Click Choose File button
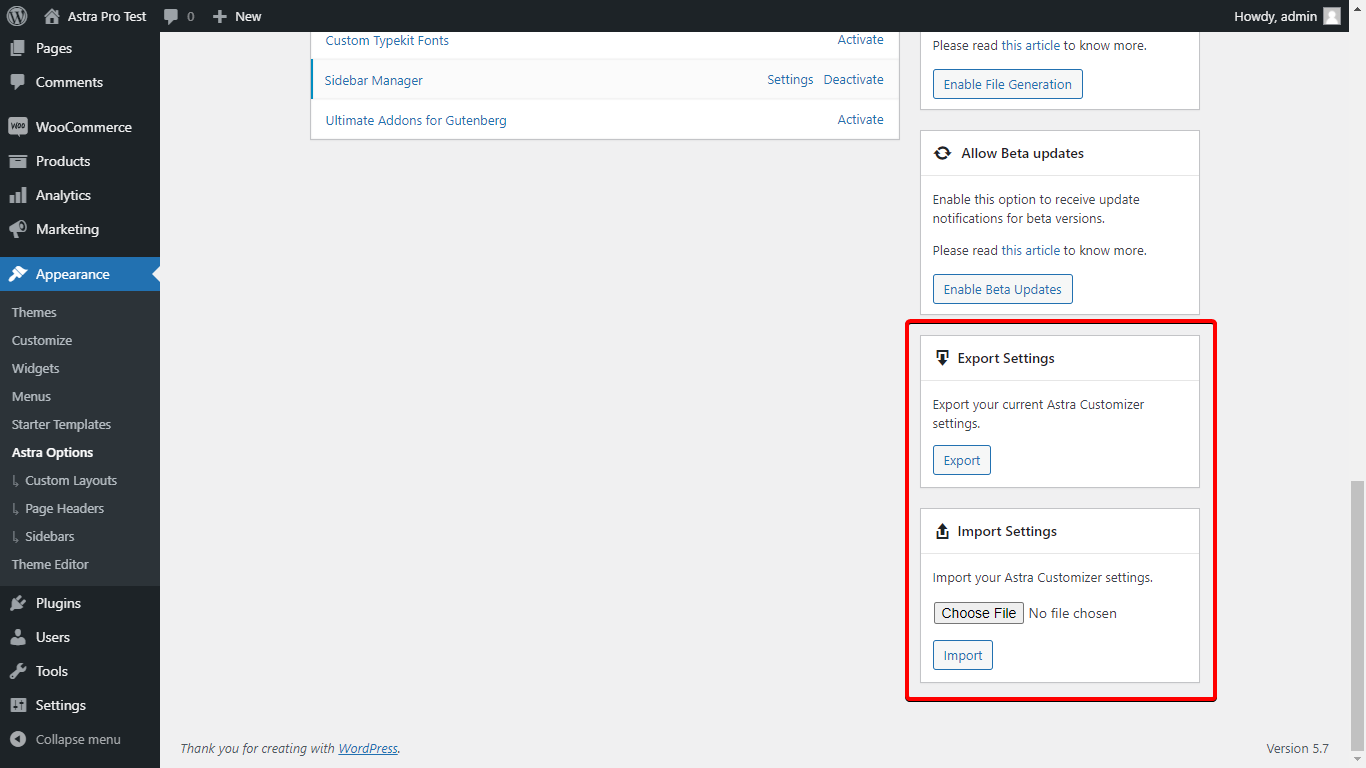1366x768 pixels. tap(979, 613)
